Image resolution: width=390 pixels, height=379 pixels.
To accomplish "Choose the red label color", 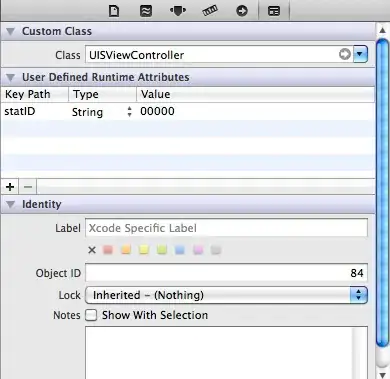I will click(x=108, y=250).
